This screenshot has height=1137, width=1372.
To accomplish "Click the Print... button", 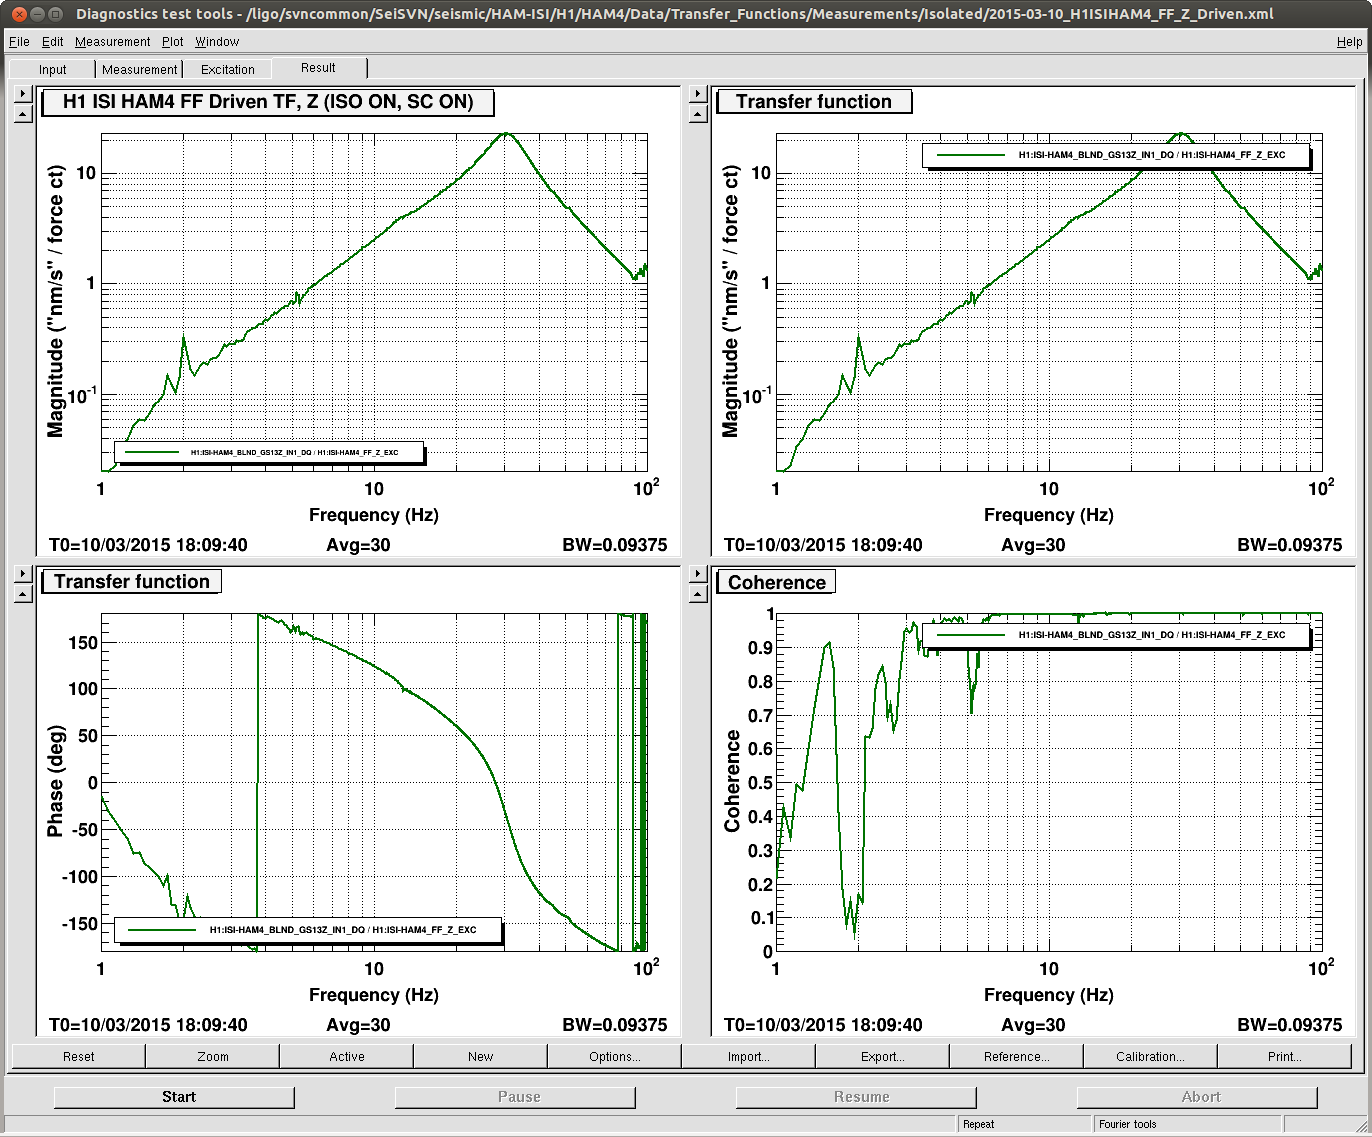I will [x=1284, y=1056].
